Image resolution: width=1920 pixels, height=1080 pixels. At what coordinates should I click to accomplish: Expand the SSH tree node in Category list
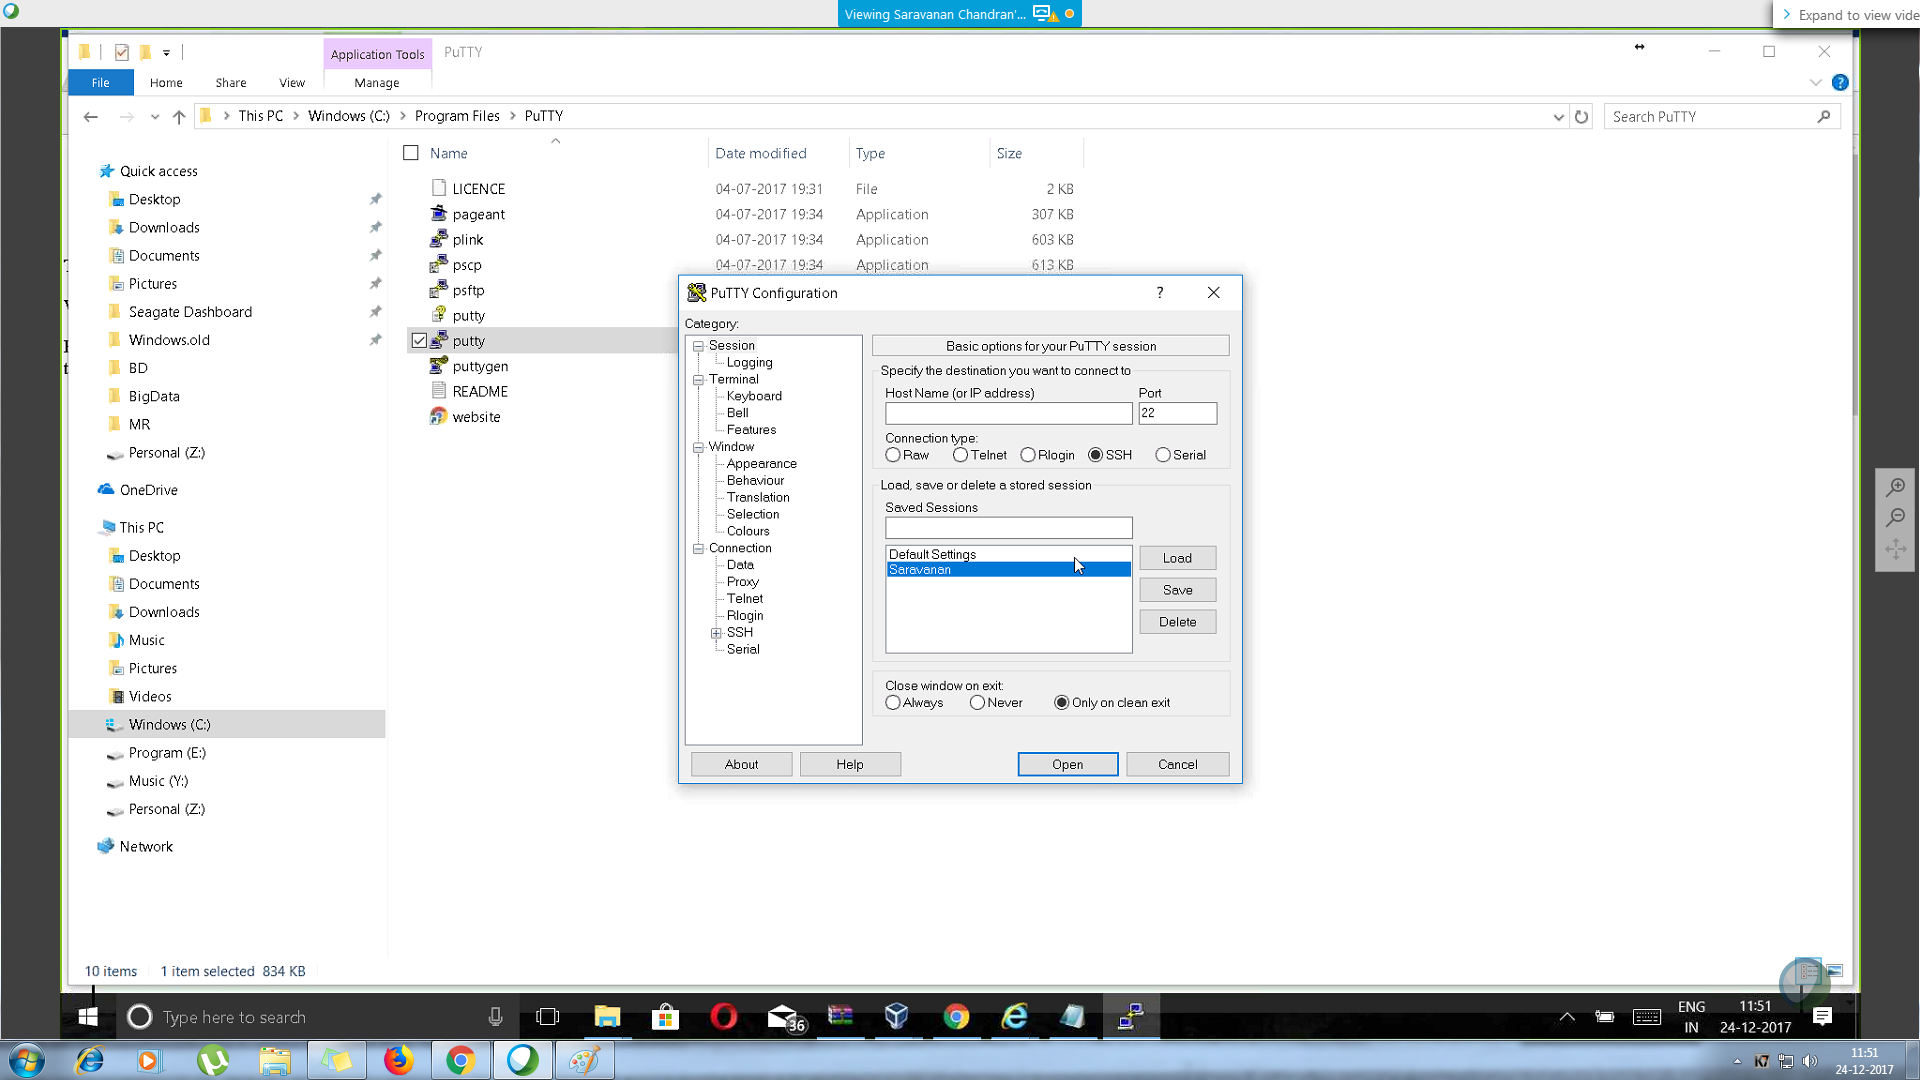pos(716,632)
